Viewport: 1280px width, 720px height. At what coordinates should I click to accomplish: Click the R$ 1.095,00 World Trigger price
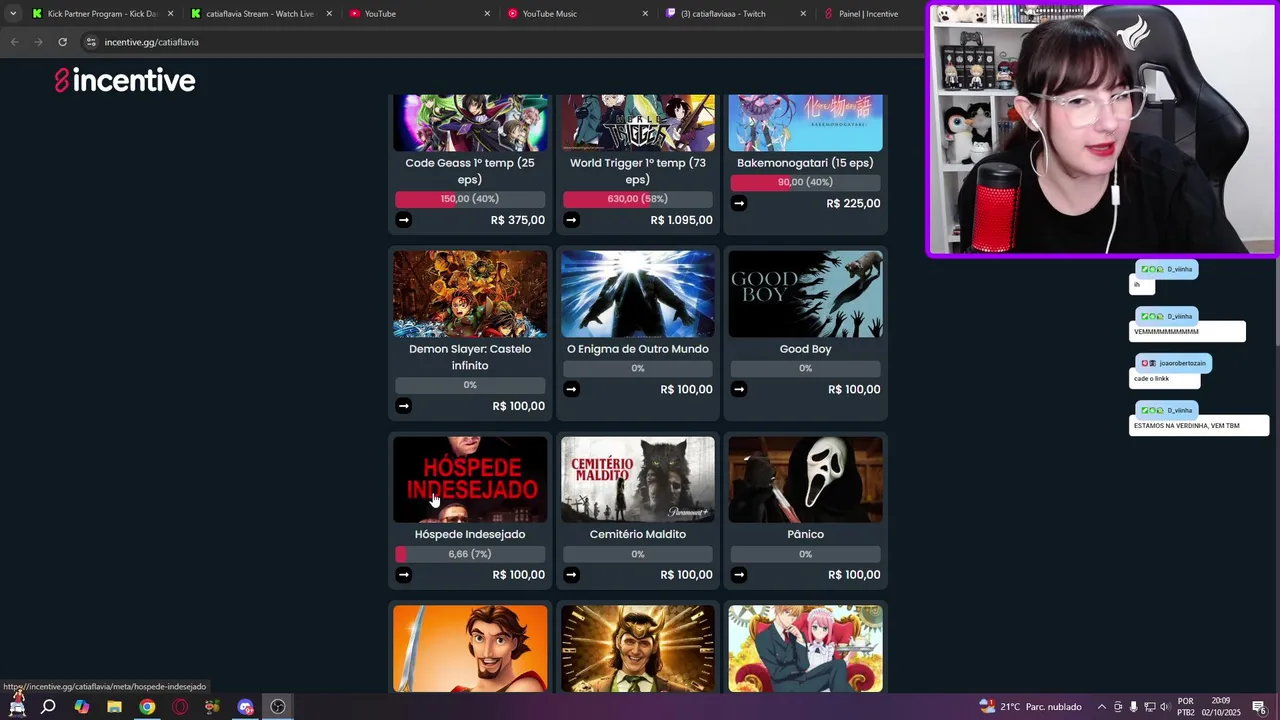(x=682, y=220)
